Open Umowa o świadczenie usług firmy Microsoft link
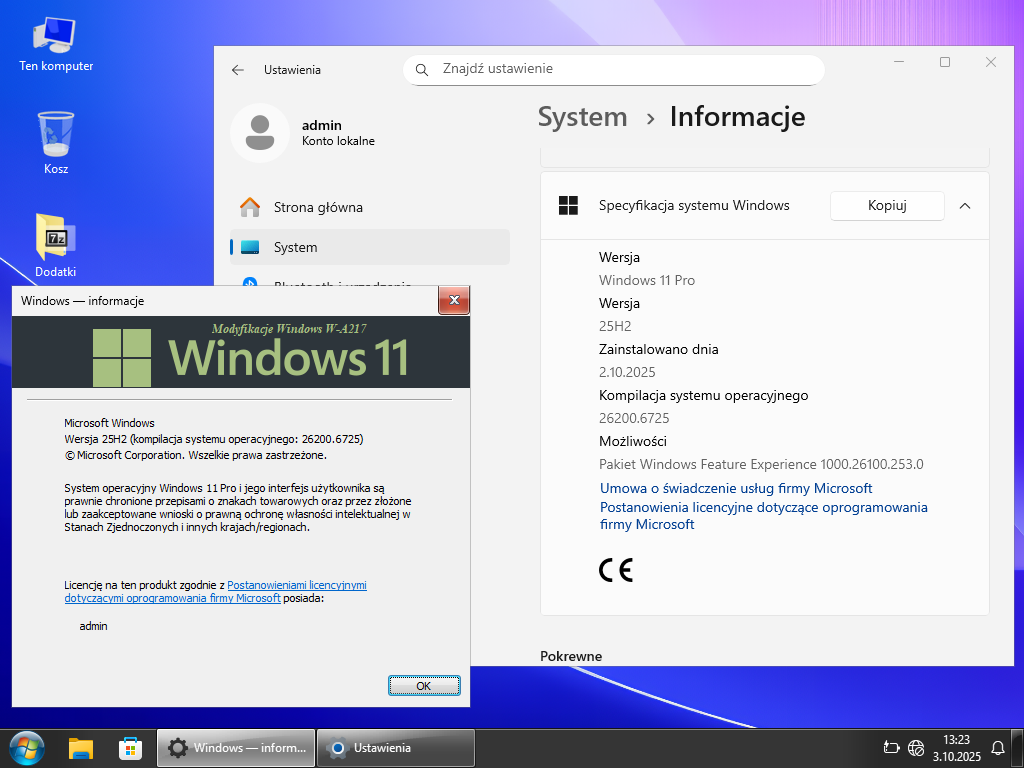1024x768 pixels. click(736, 488)
